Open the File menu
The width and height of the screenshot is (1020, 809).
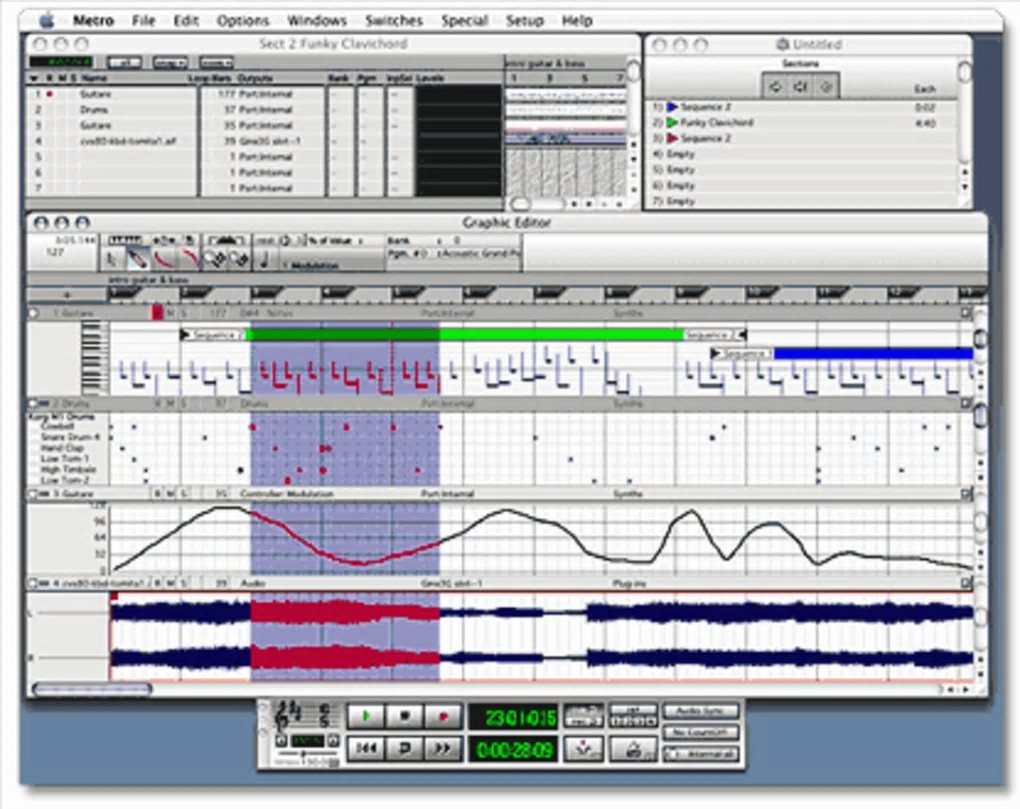[x=143, y=21]
